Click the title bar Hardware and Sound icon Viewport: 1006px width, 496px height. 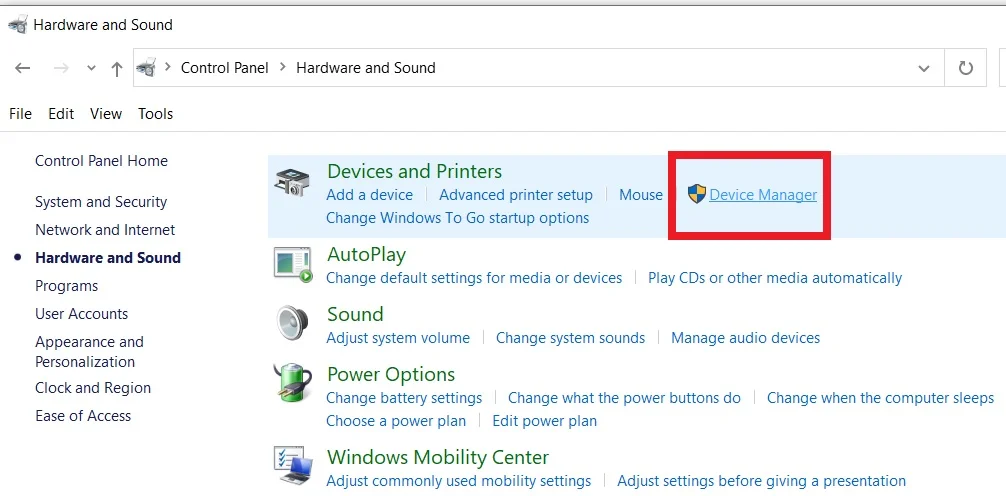tap(18, 25)
